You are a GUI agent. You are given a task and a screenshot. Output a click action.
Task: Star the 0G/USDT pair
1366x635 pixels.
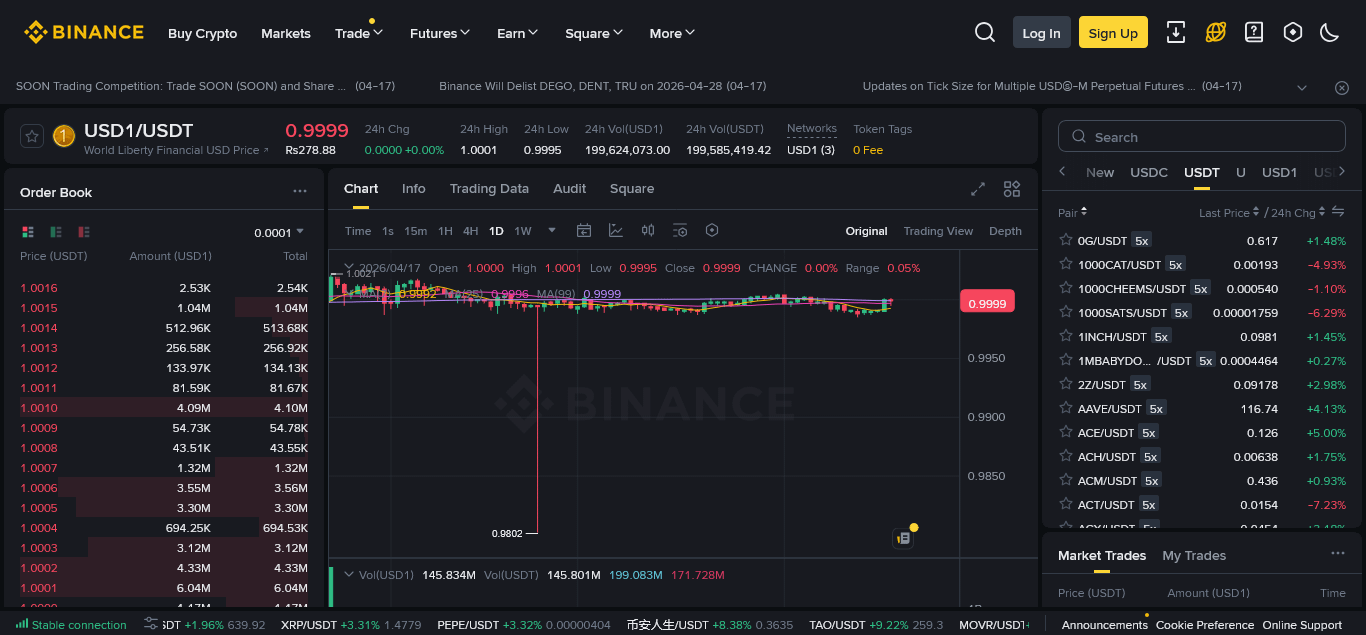point(1066,240)
